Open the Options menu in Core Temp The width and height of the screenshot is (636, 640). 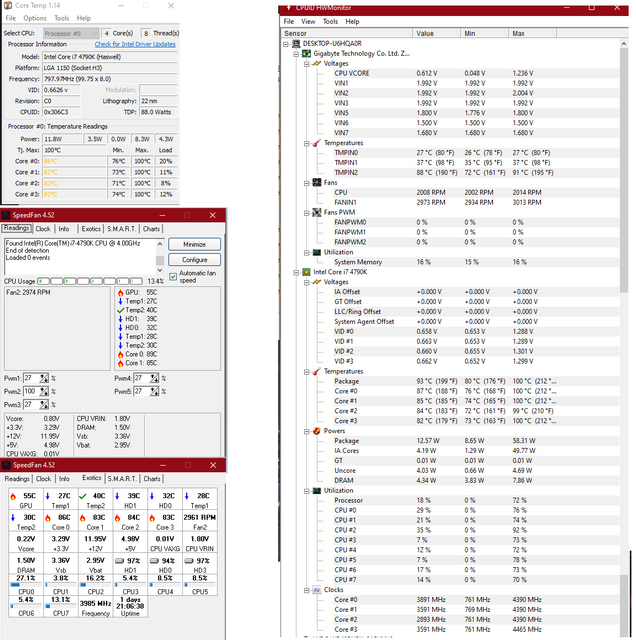(35, 18)
